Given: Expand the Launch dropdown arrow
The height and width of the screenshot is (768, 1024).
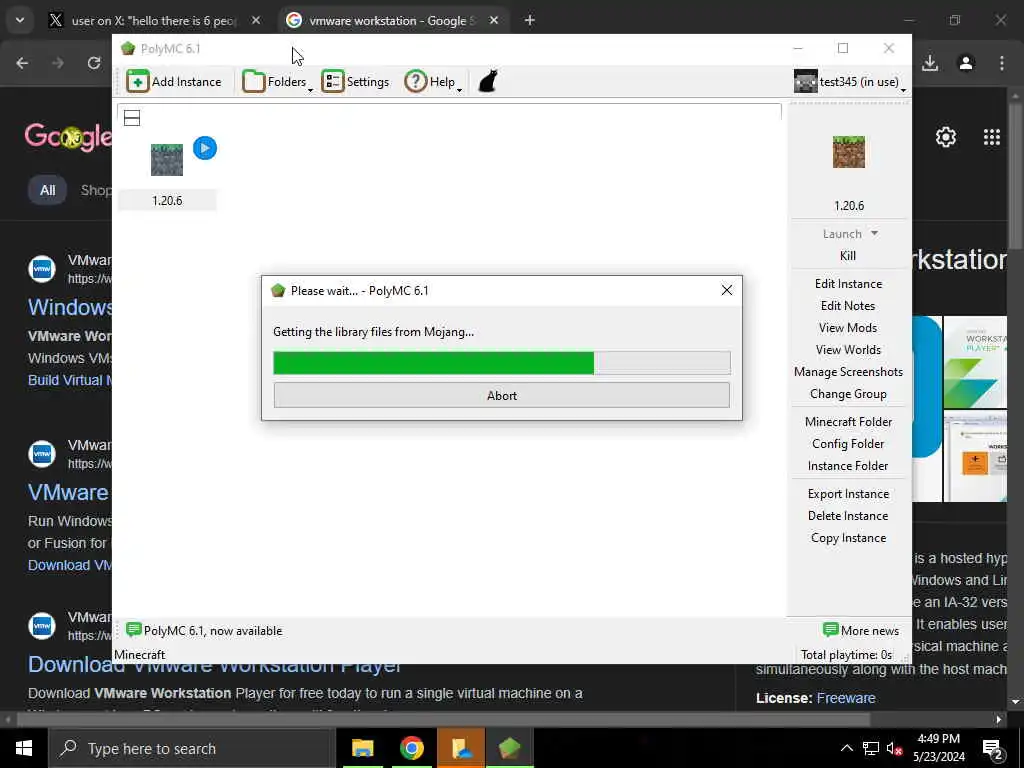Looking at the screenshot, I should tap(874, 233).
